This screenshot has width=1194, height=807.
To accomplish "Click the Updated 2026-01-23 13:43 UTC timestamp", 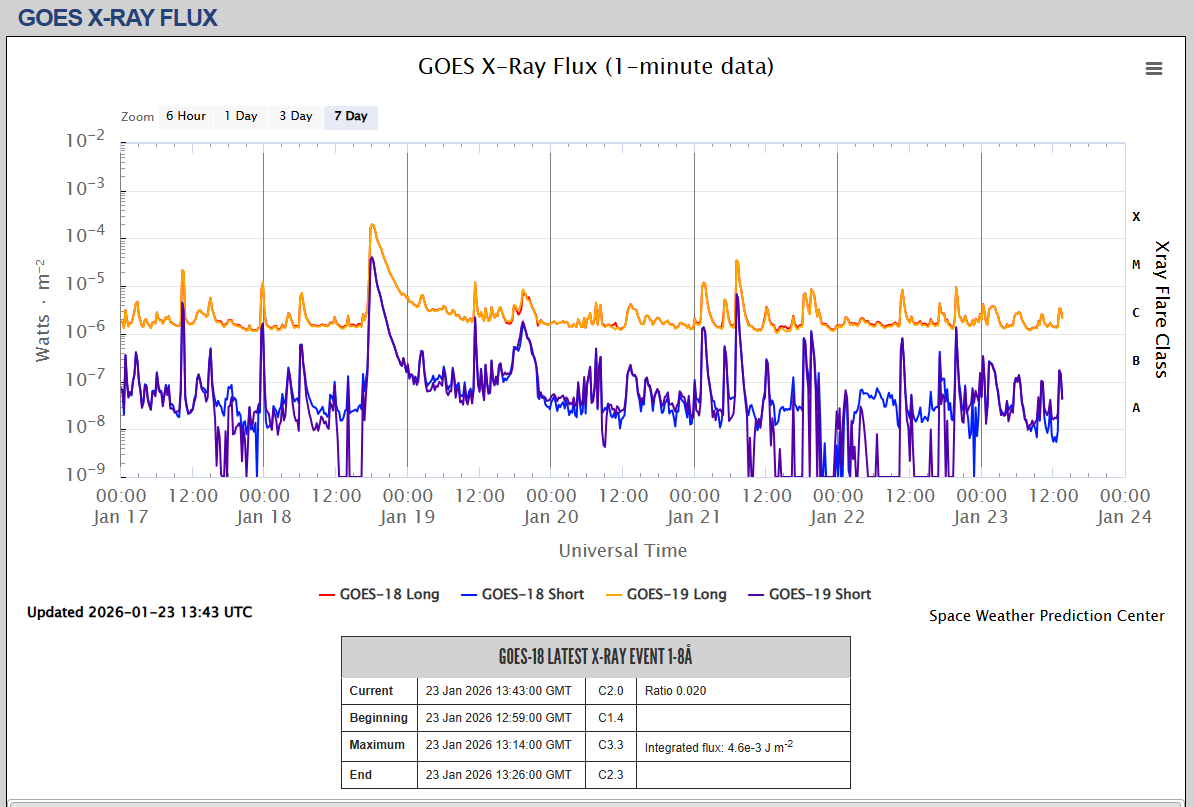I will coord(139,612).
